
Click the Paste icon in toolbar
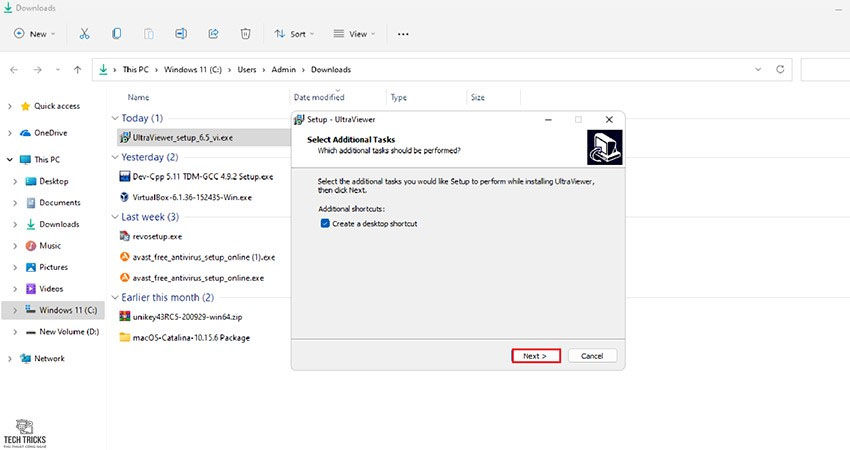click(149, 34)
